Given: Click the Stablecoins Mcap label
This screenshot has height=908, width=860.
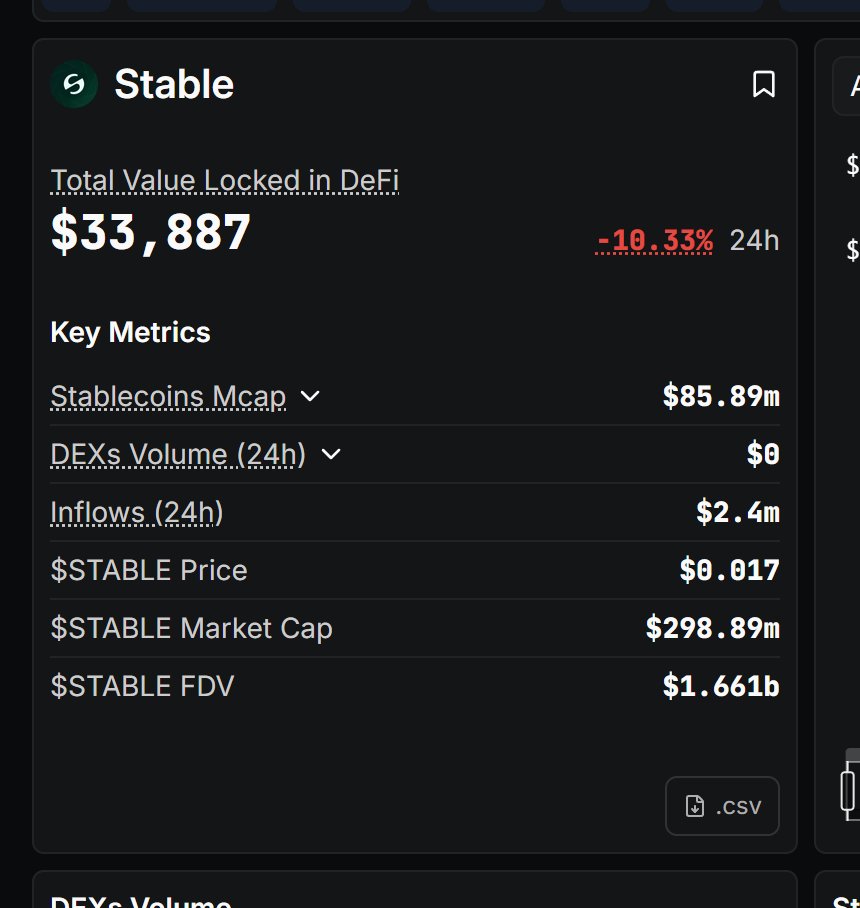Looking at the screenshot, I should pos(168,397).
